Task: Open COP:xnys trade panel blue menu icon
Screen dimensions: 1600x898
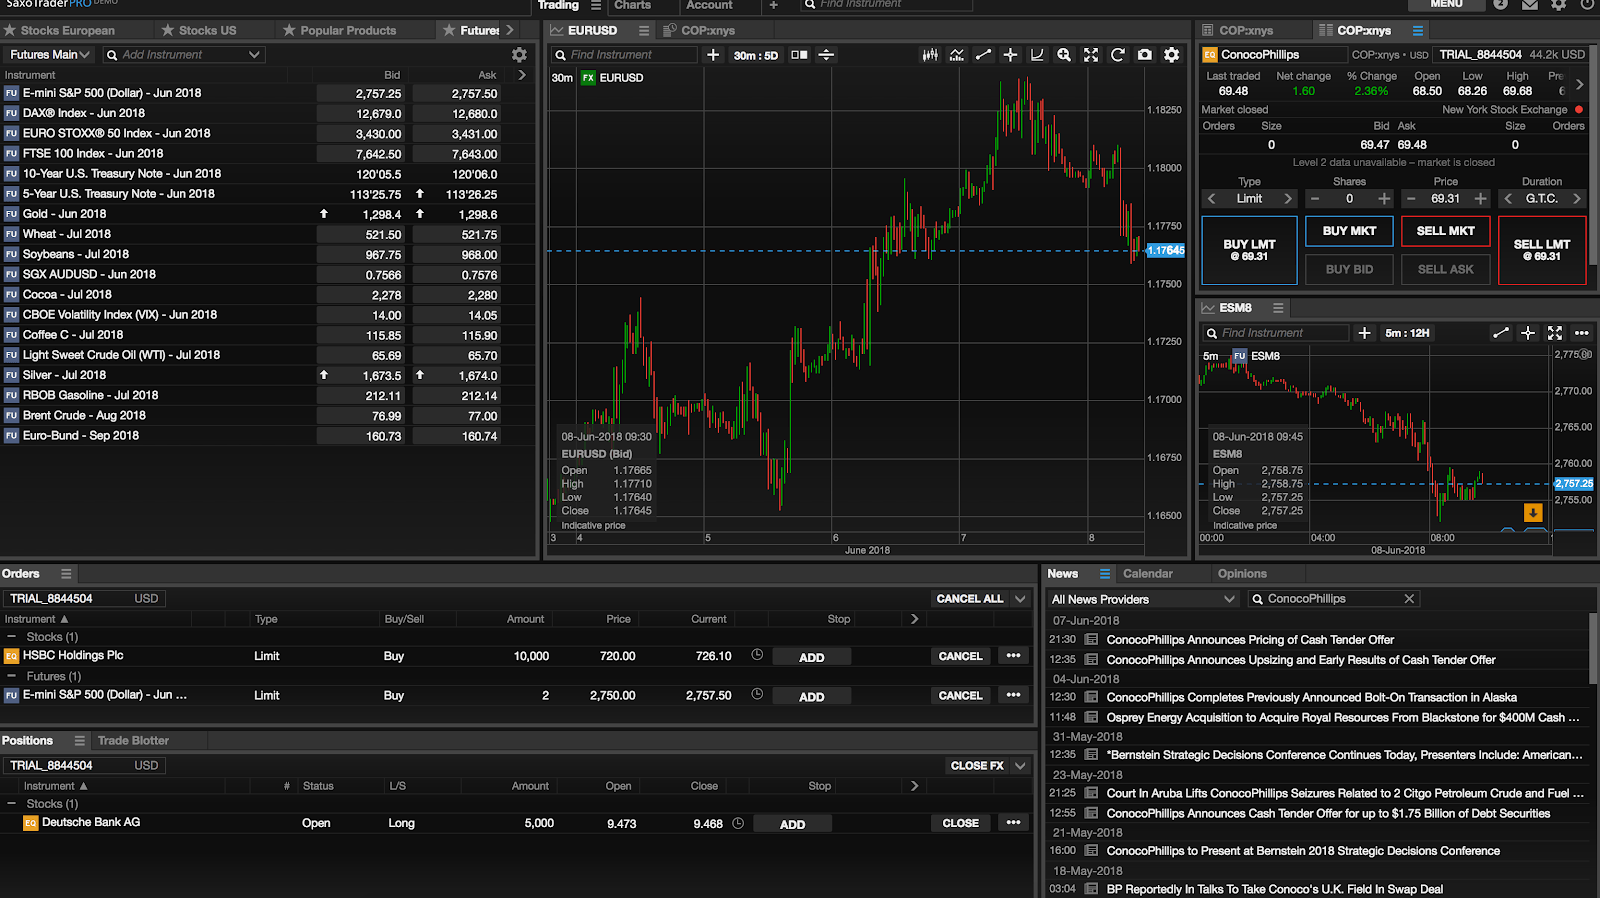Action: pyautogui.click(x=1417, y=30)
